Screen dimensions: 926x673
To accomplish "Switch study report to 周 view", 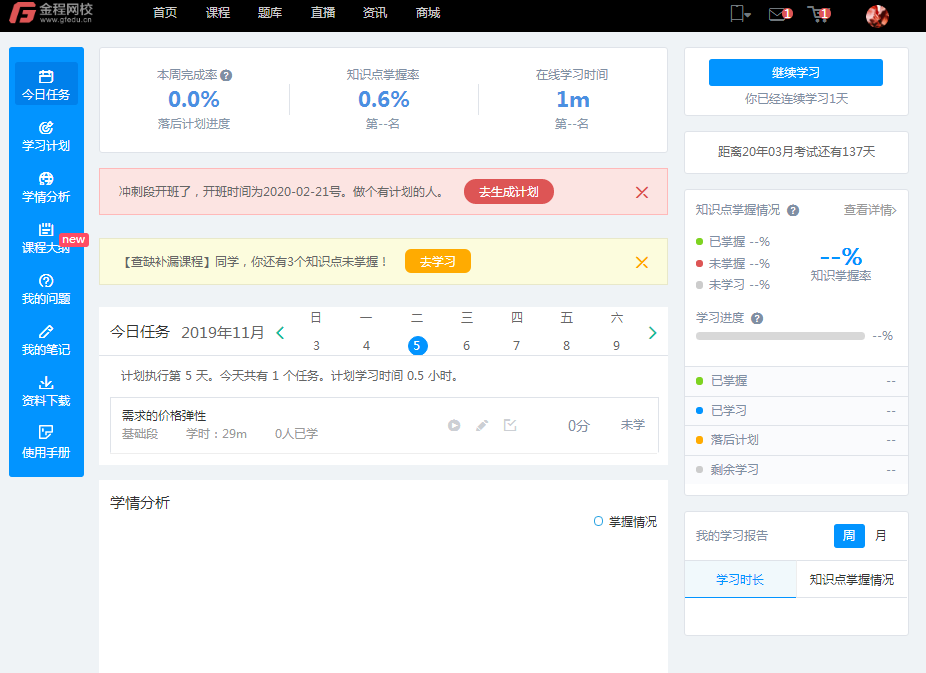I will (849, 536).
